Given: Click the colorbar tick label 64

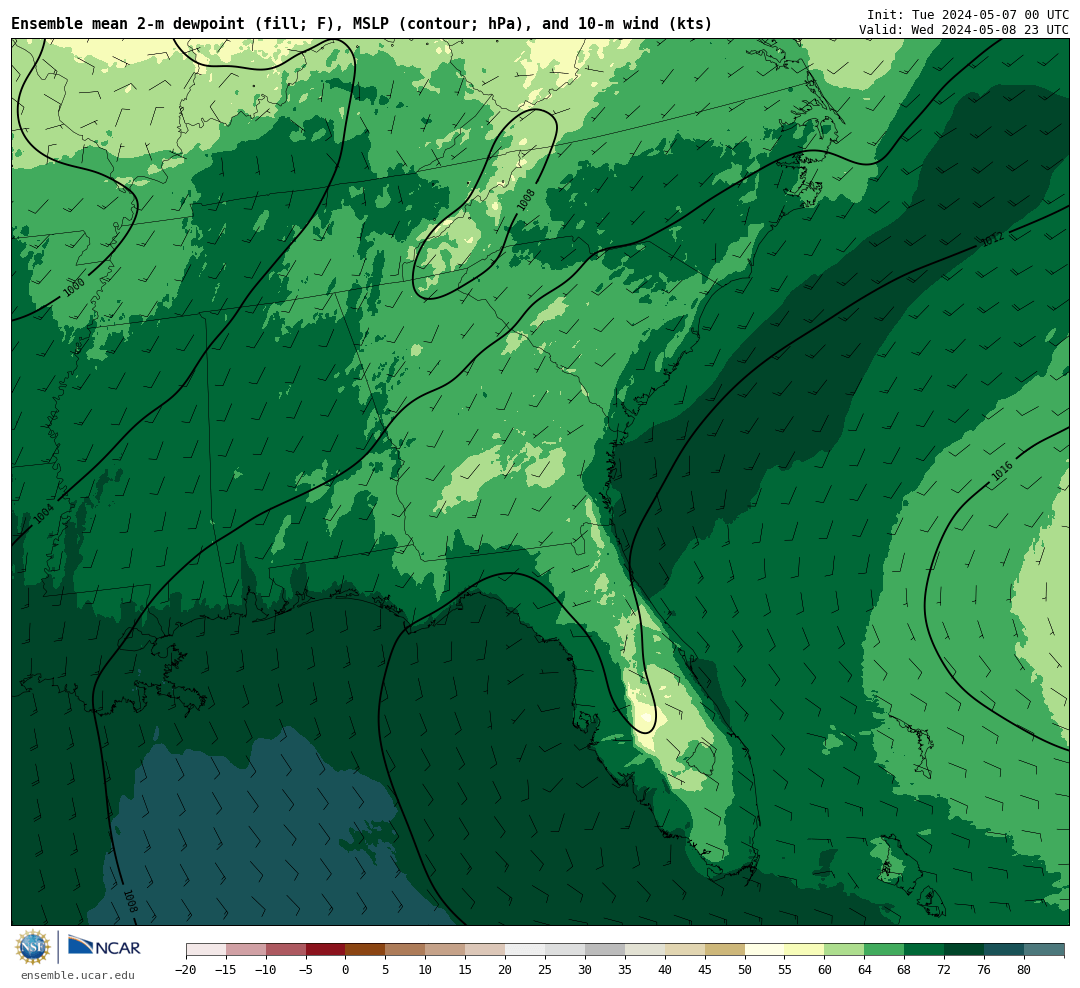Looking at the screenshot, I should (865, 970).
